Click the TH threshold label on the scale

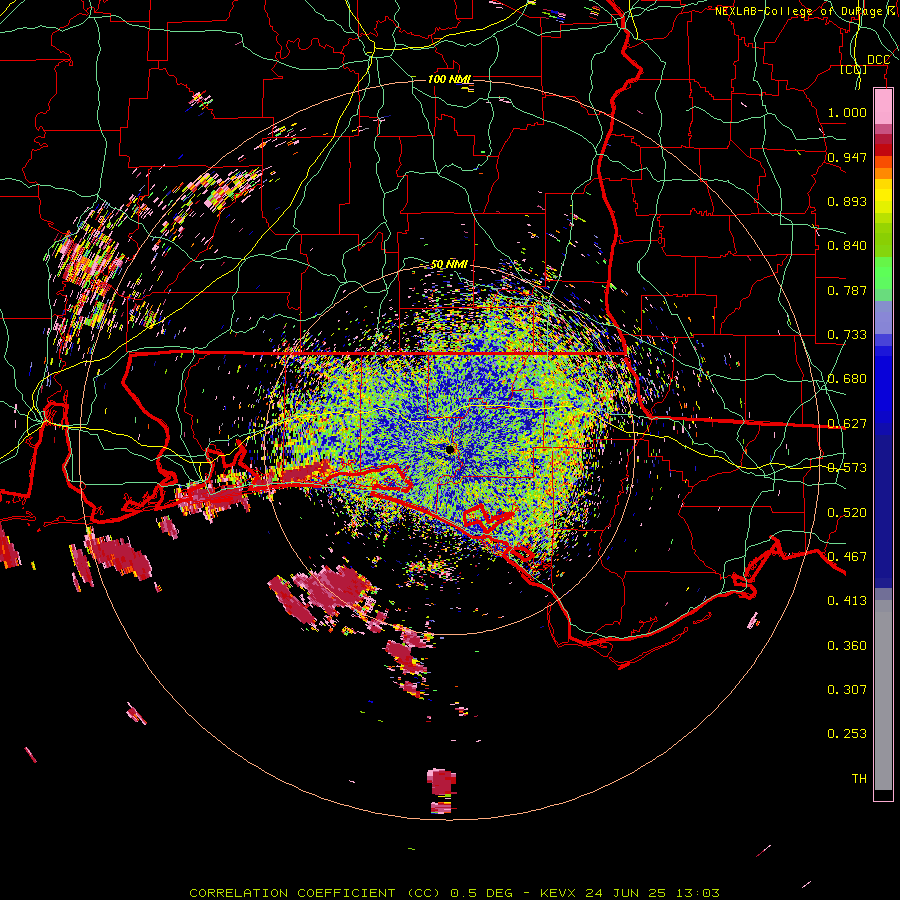859,779
